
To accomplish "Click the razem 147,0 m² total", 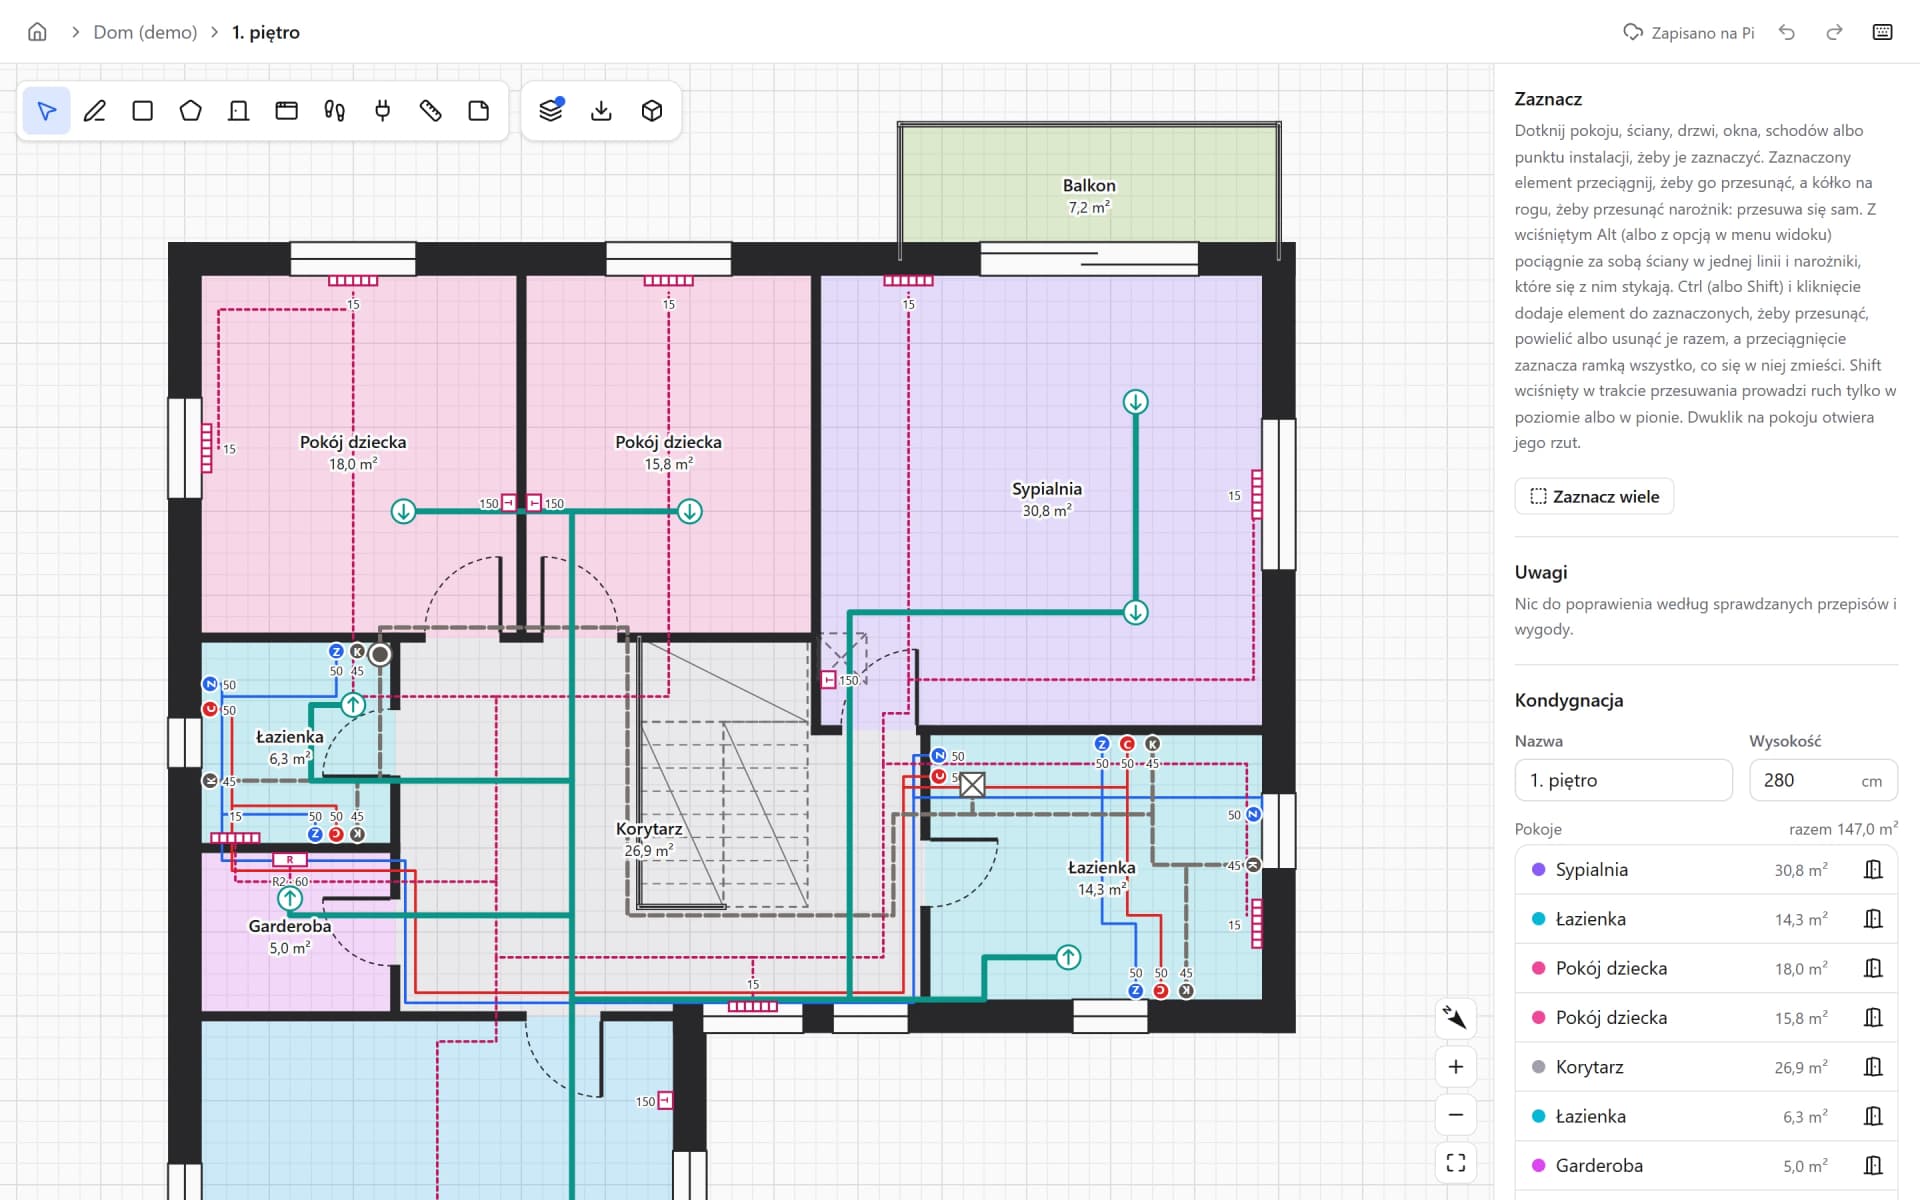I will (x=1843, y=829).
